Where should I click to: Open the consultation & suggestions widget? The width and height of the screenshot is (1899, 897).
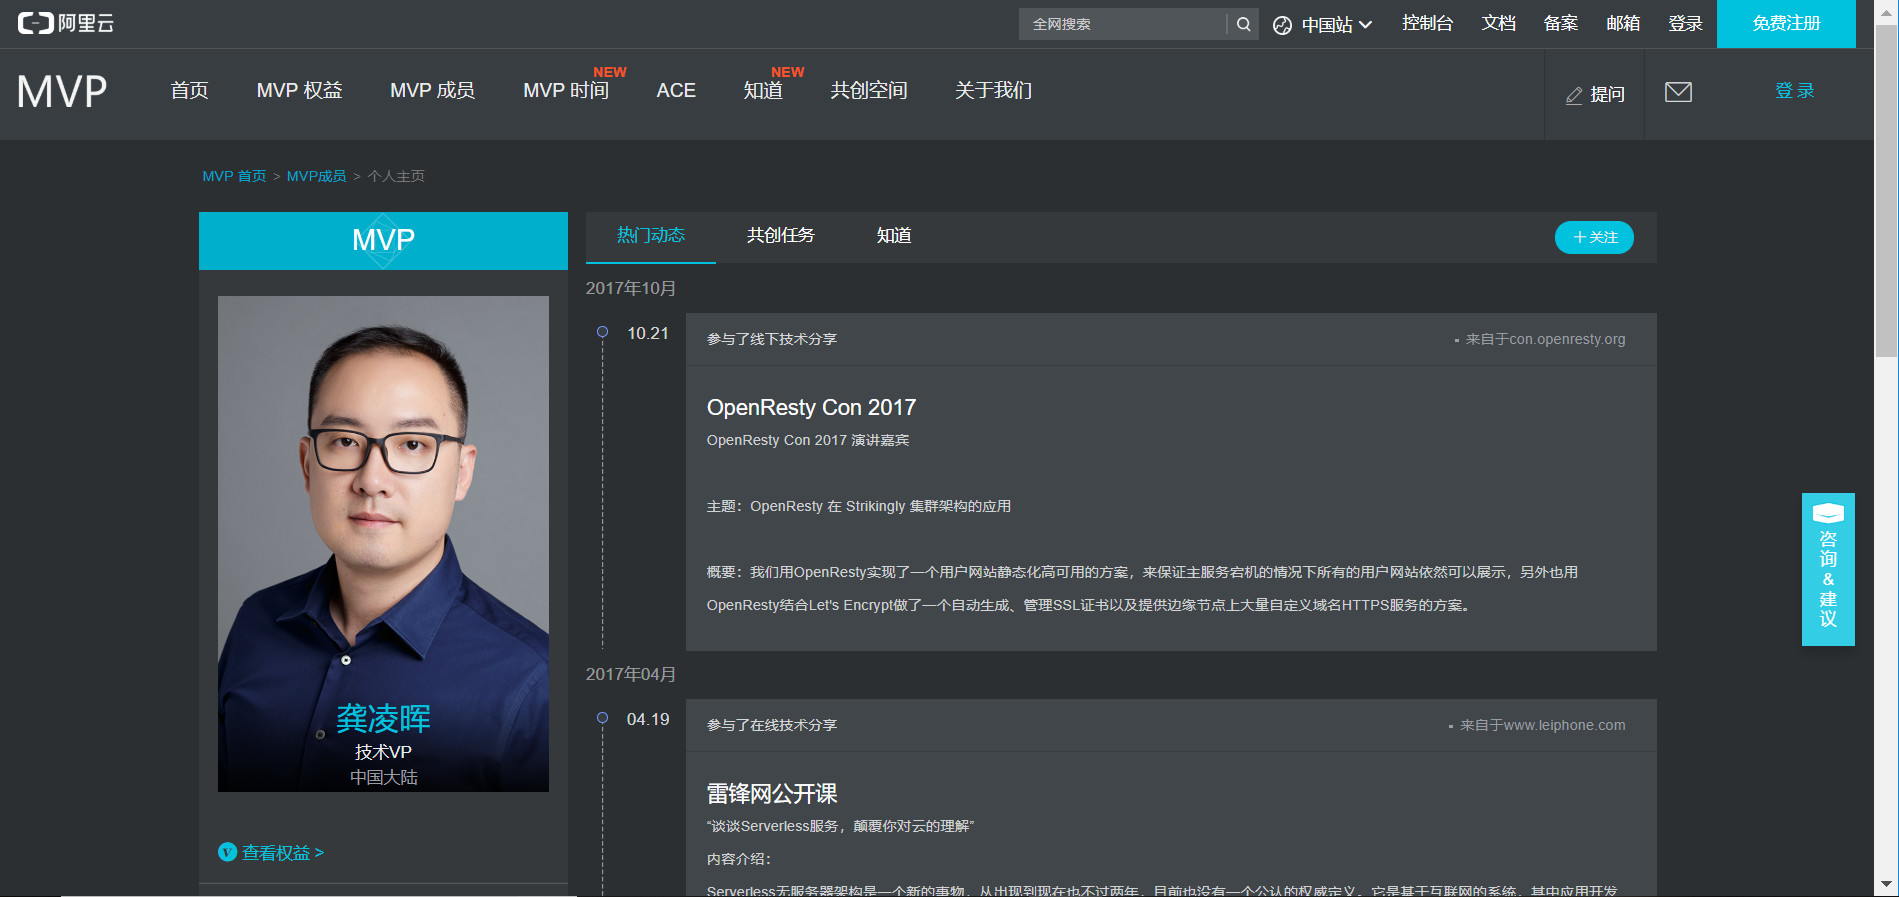(1827, 569)
